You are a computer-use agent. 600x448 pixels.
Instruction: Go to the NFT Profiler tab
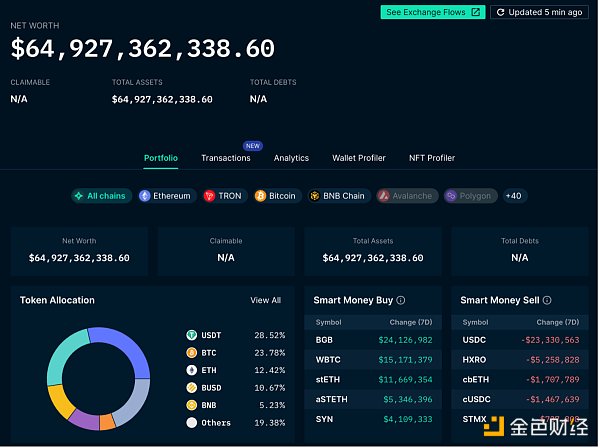click(432, 158)
